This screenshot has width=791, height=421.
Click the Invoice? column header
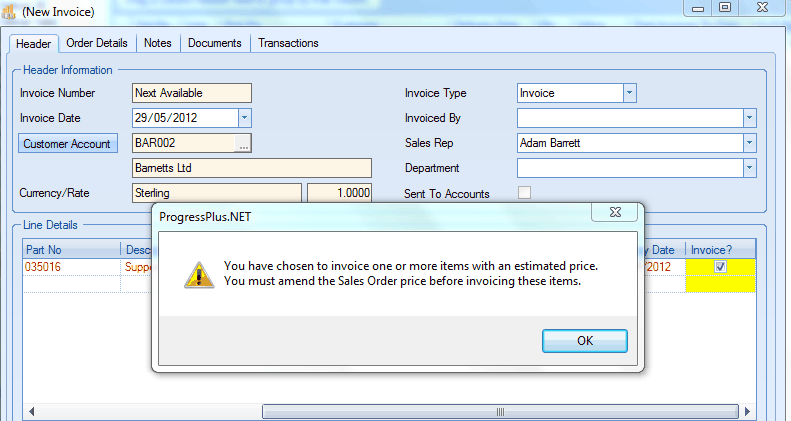point(720,250)
